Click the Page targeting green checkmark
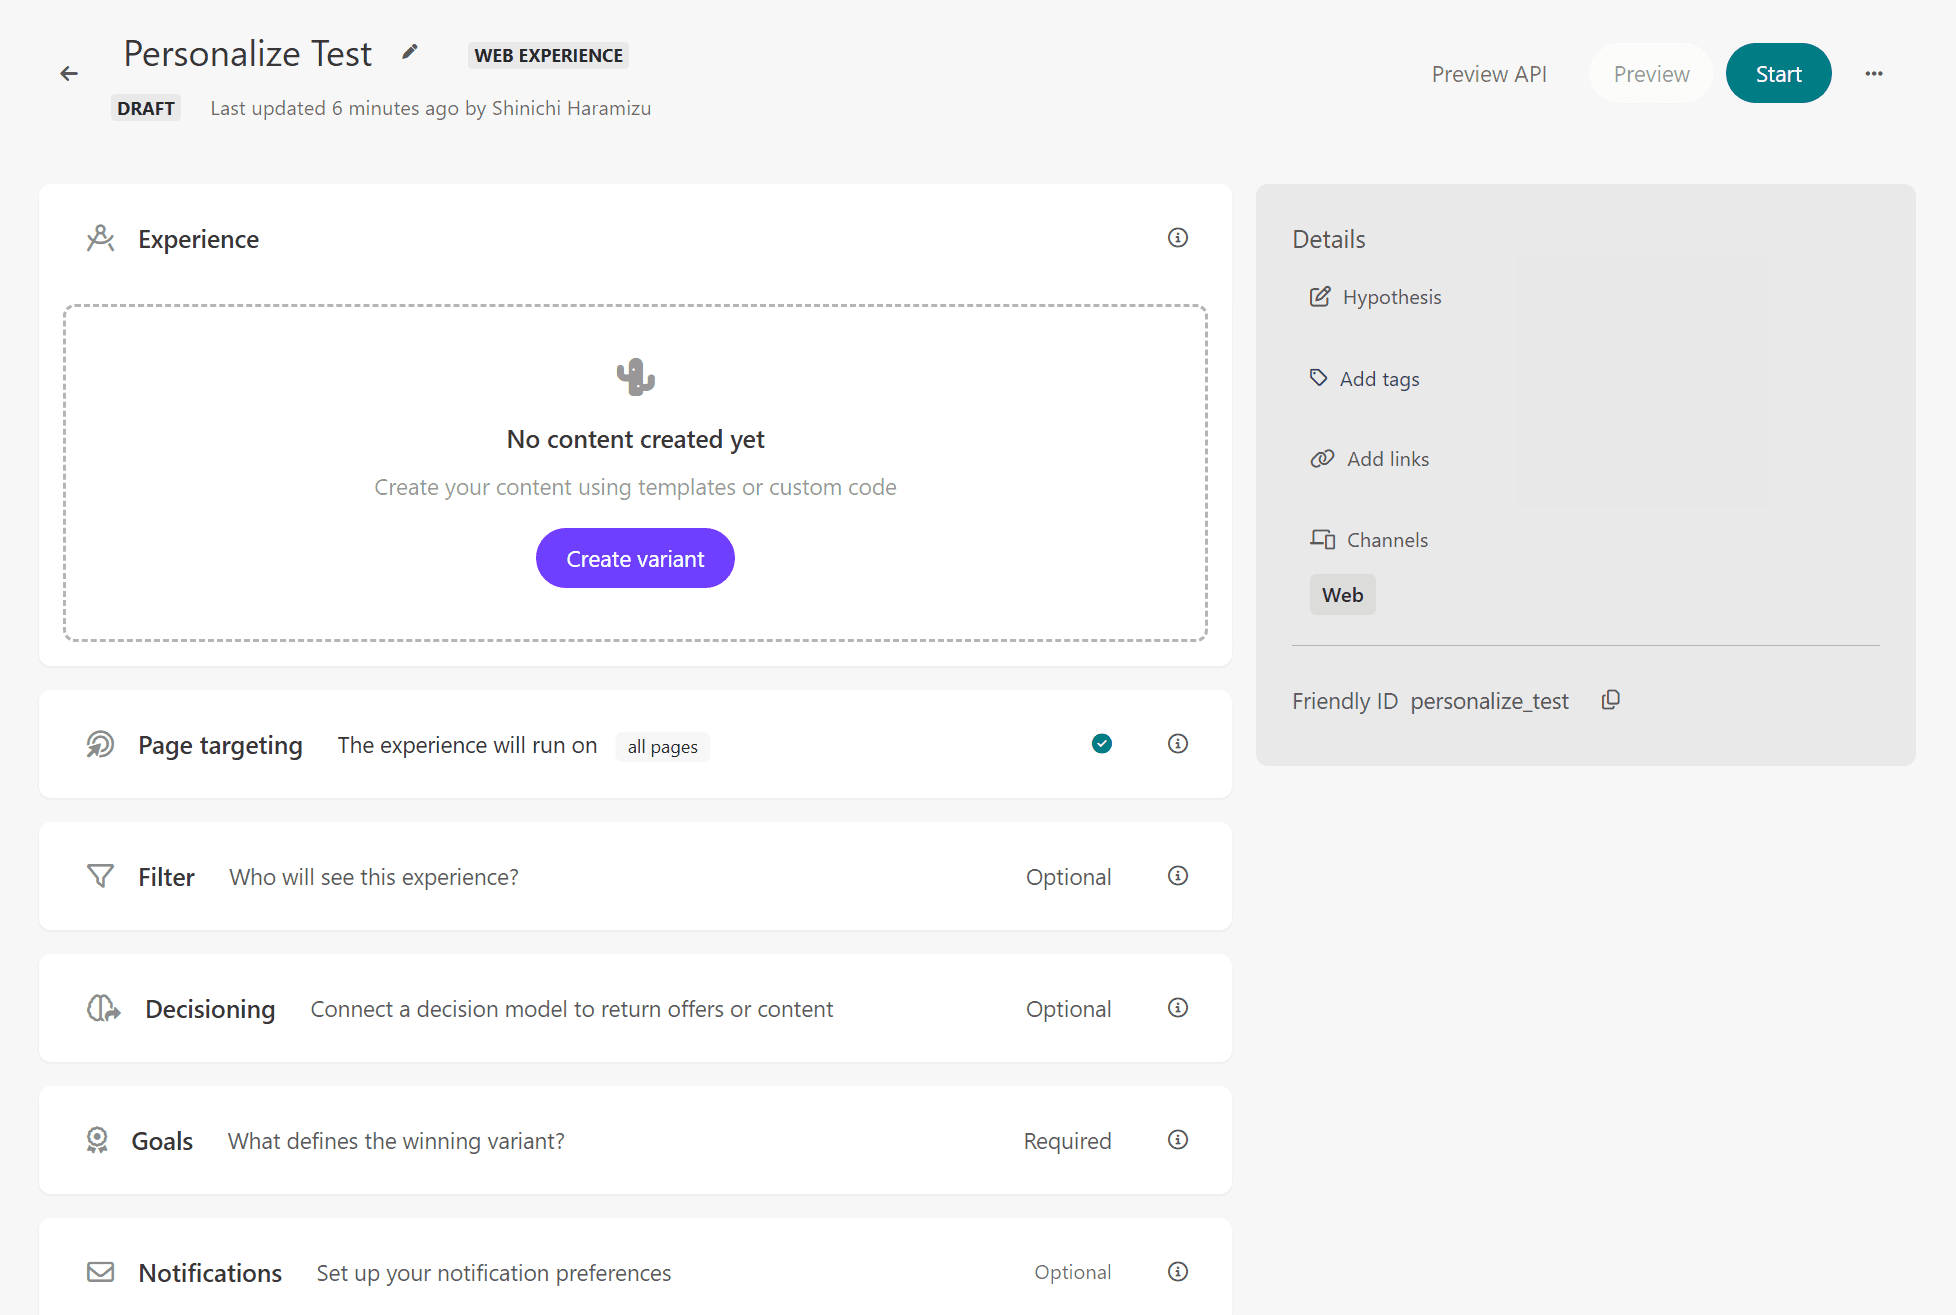 (x=1102, y=744)
